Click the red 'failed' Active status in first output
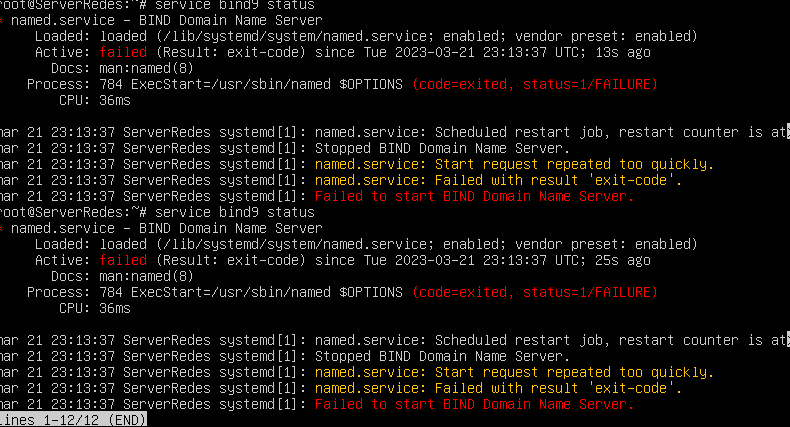This screenshot has height=427, width=790. click(x=123, y=52)
